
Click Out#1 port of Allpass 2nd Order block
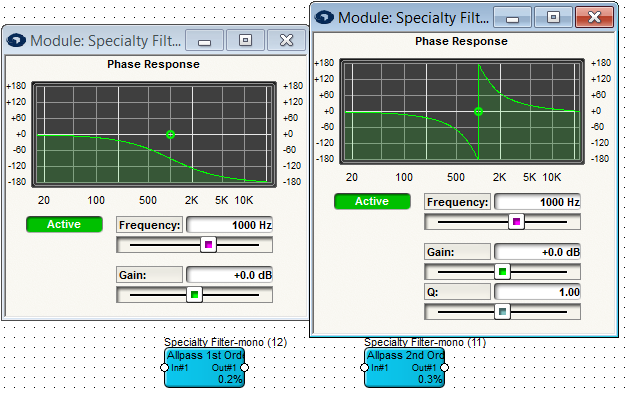coord(444,367)
